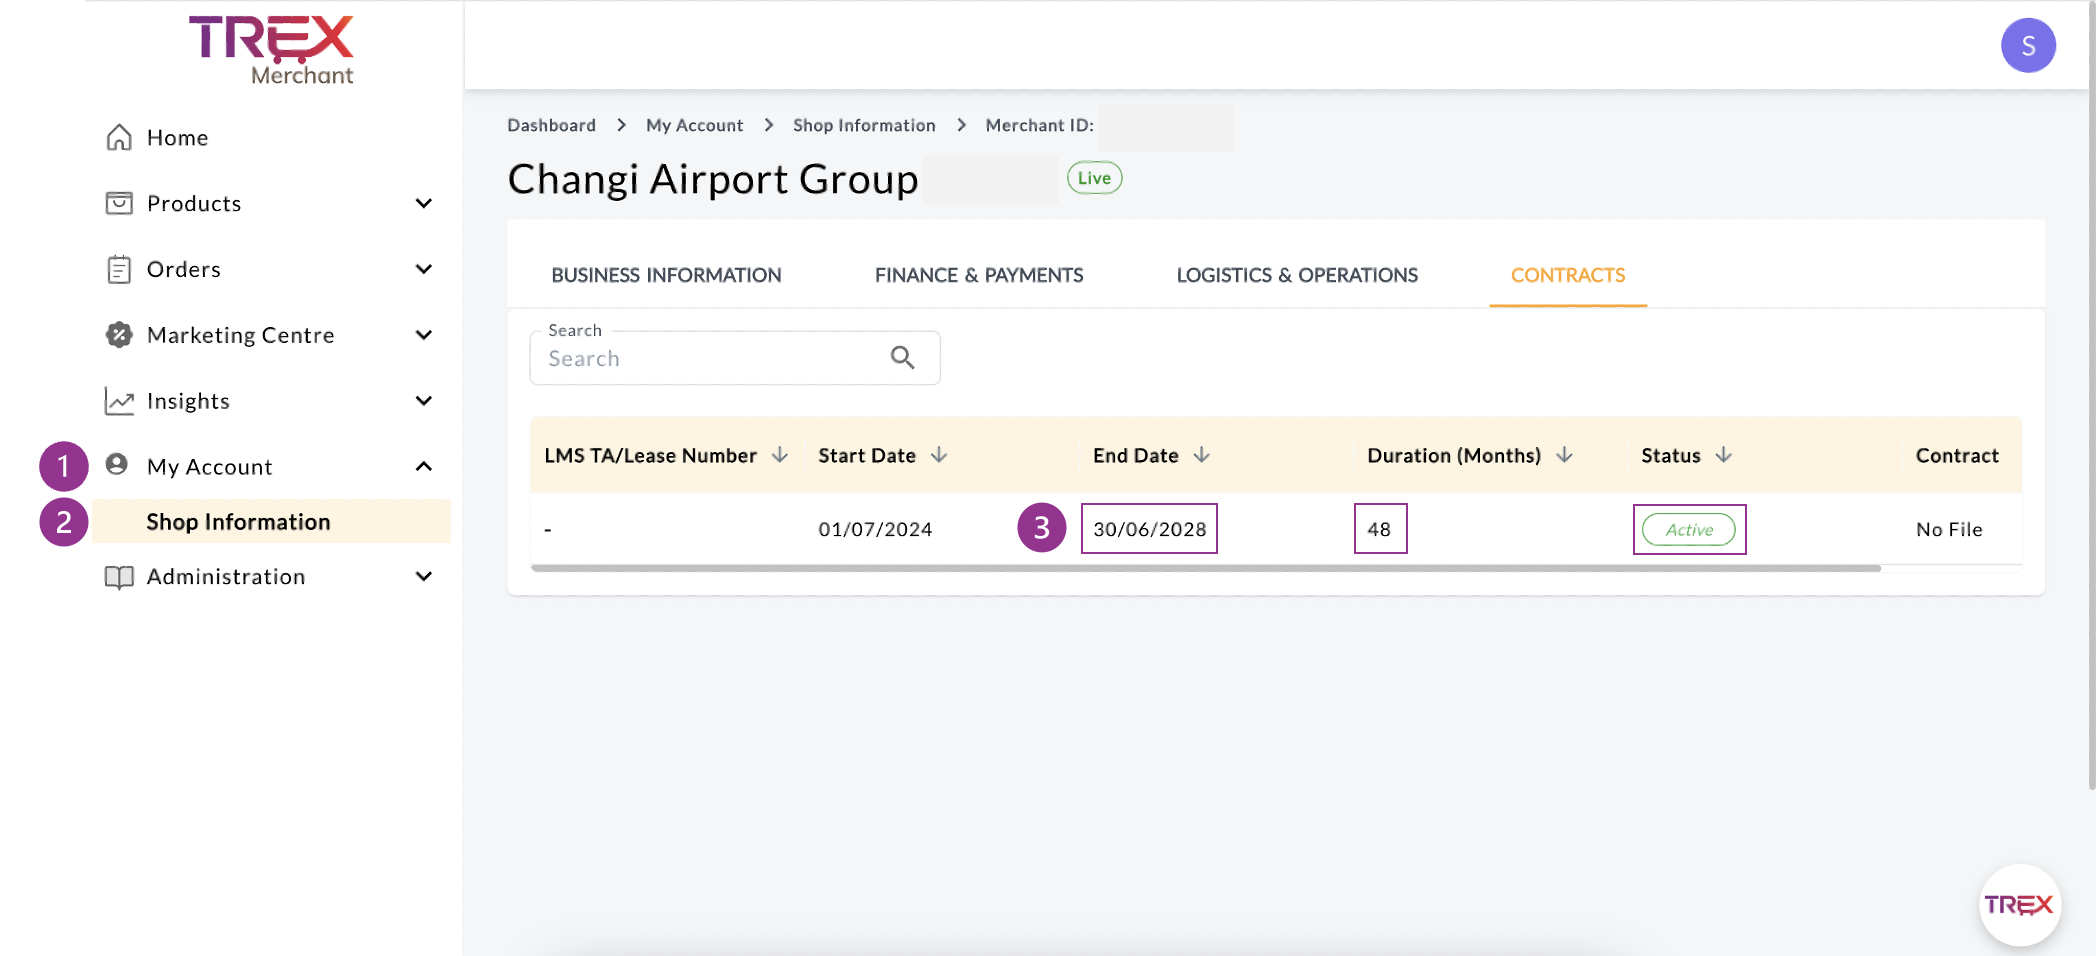Click the Home icon in sidebar
This screenshot has height=956, width=2096.
tap(119, 137)
